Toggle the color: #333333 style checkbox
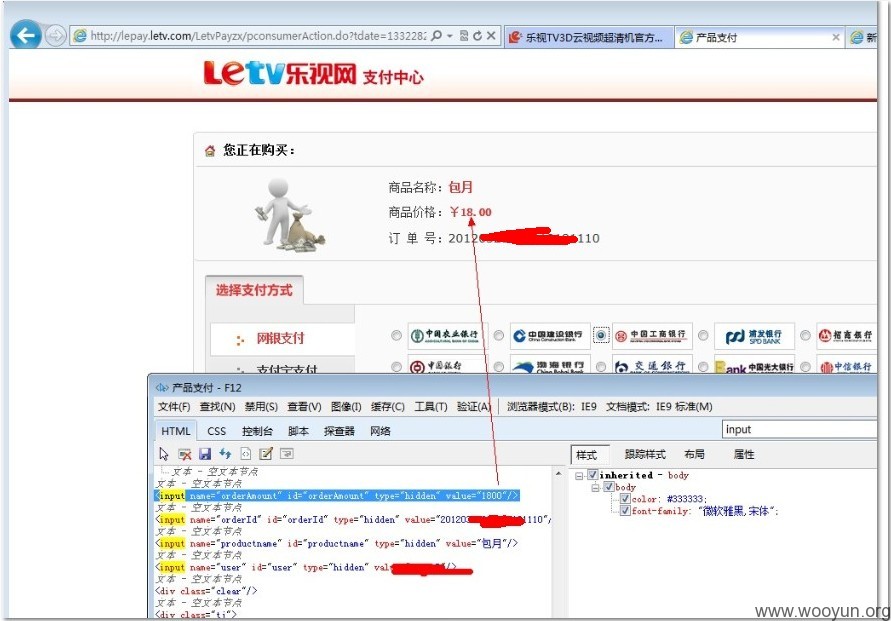The height and width of the screenshot is (621, 891). tap(625, 499)
